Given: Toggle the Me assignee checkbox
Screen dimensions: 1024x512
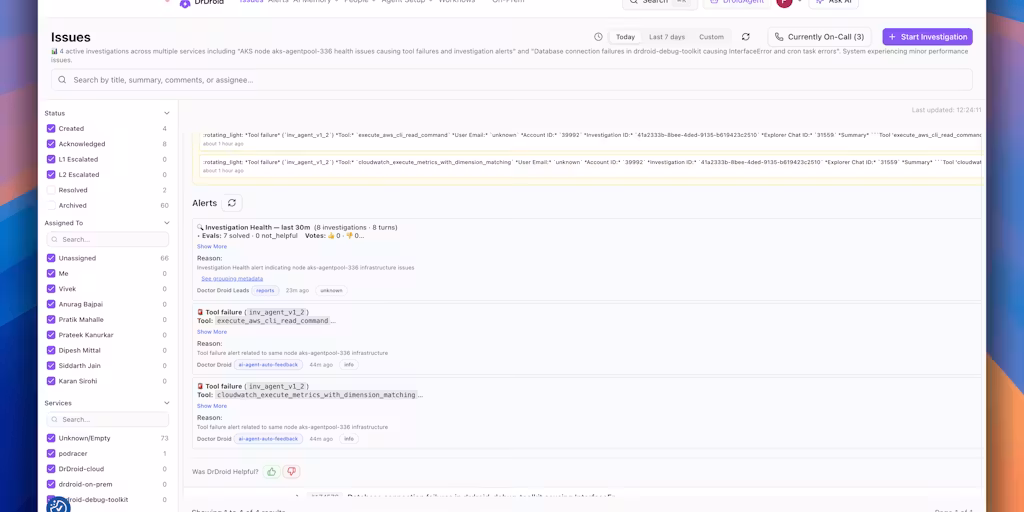Looking at the screenshot, I should [51, 274].
